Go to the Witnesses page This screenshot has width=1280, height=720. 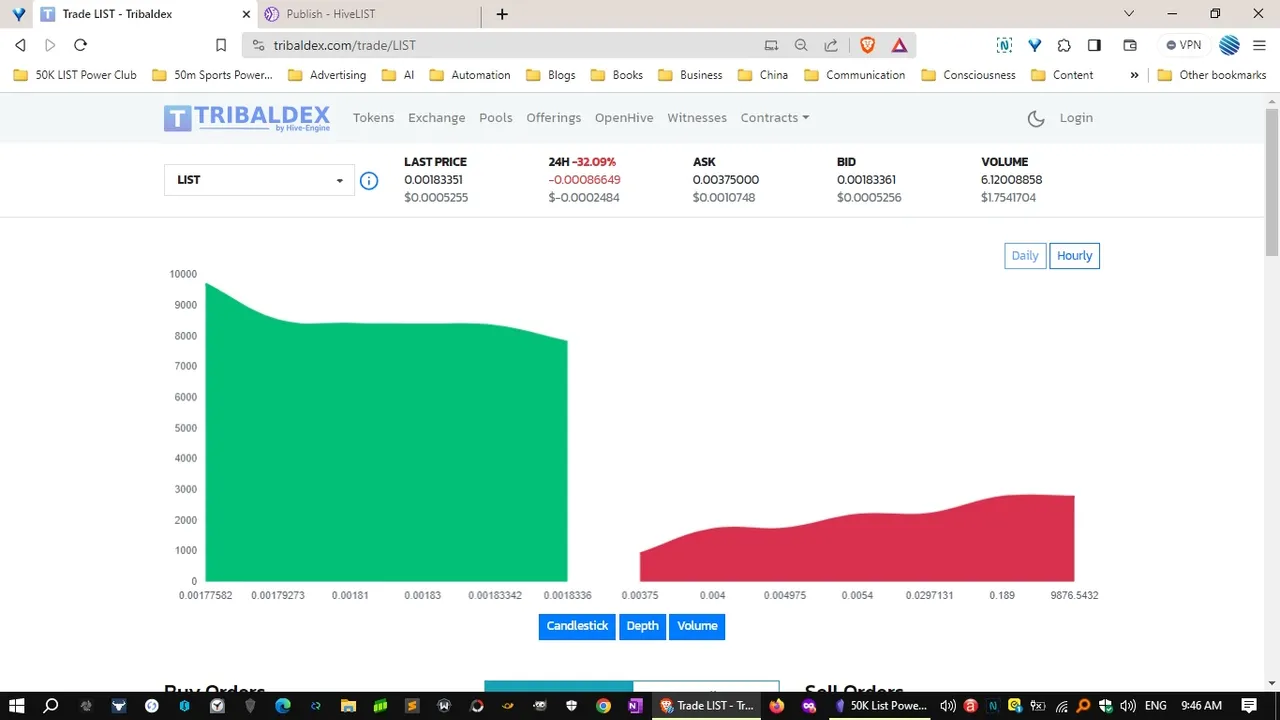(697, 118)
